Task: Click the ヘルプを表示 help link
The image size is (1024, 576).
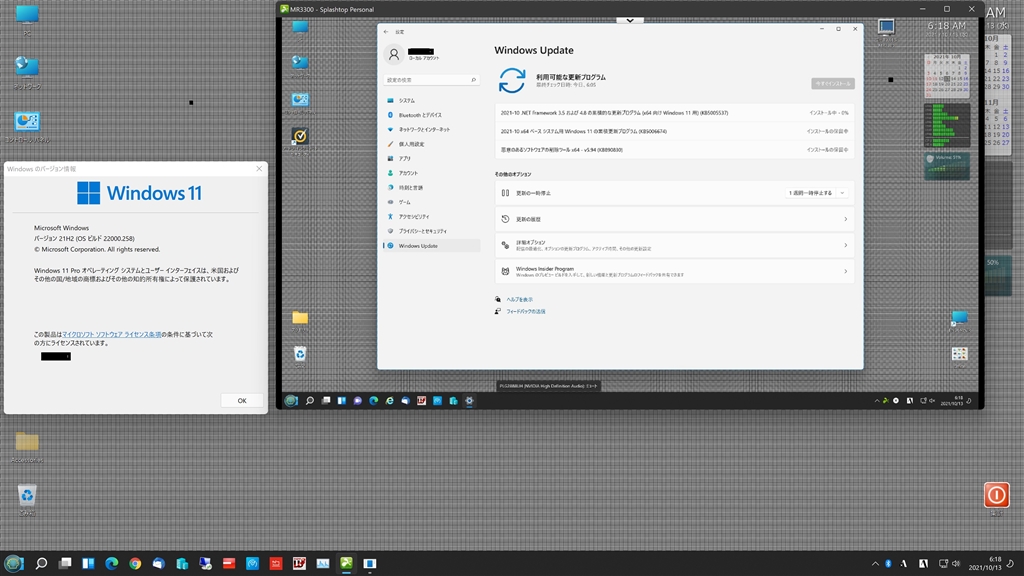Action: [519, 299]
